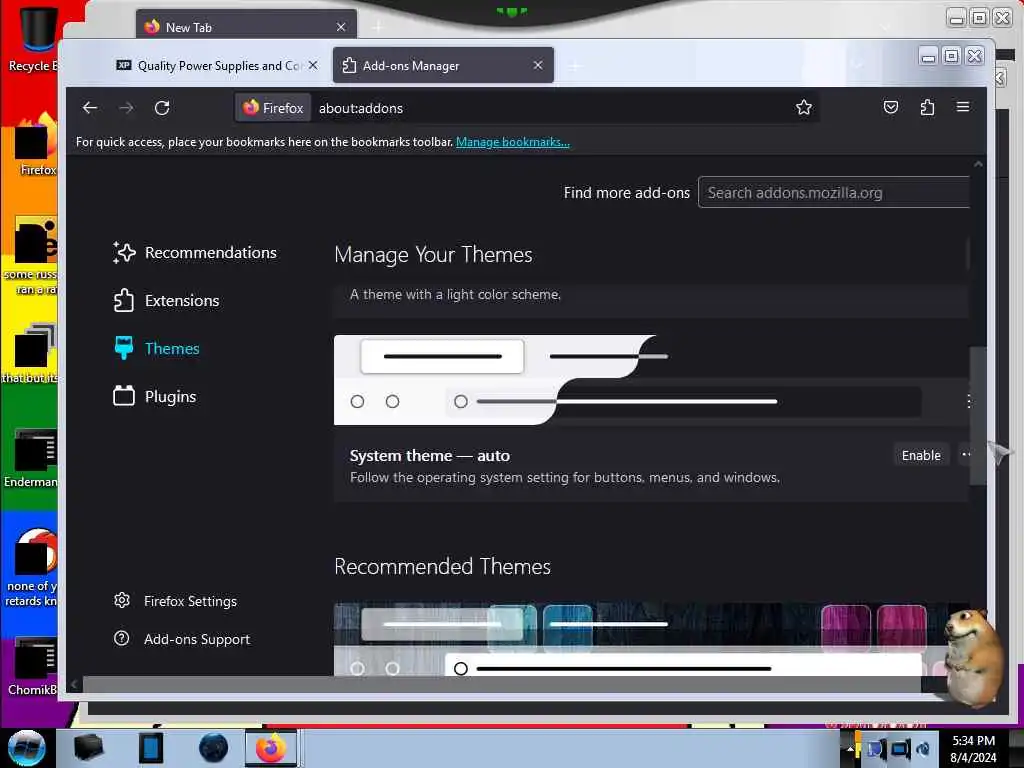Open the Enderman desktop icon

(x=33, y=458)
